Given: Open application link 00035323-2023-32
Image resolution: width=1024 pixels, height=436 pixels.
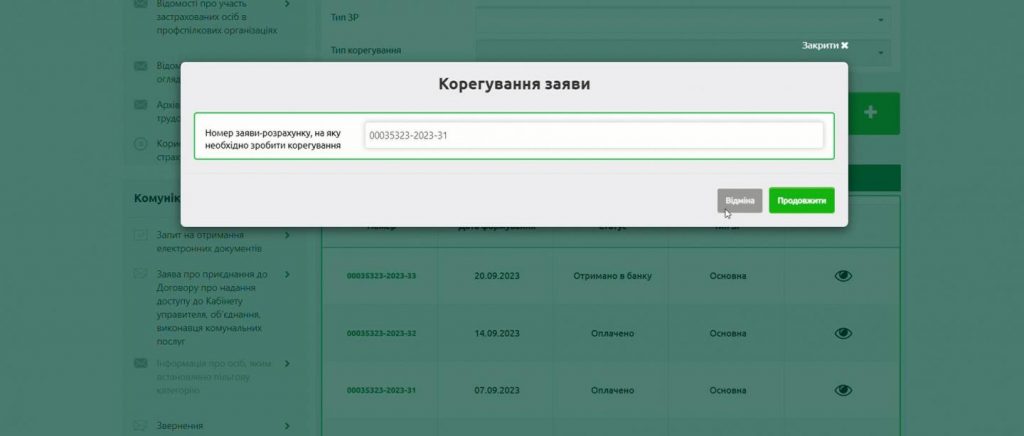Looking at the screenshot, I should 381,333.
